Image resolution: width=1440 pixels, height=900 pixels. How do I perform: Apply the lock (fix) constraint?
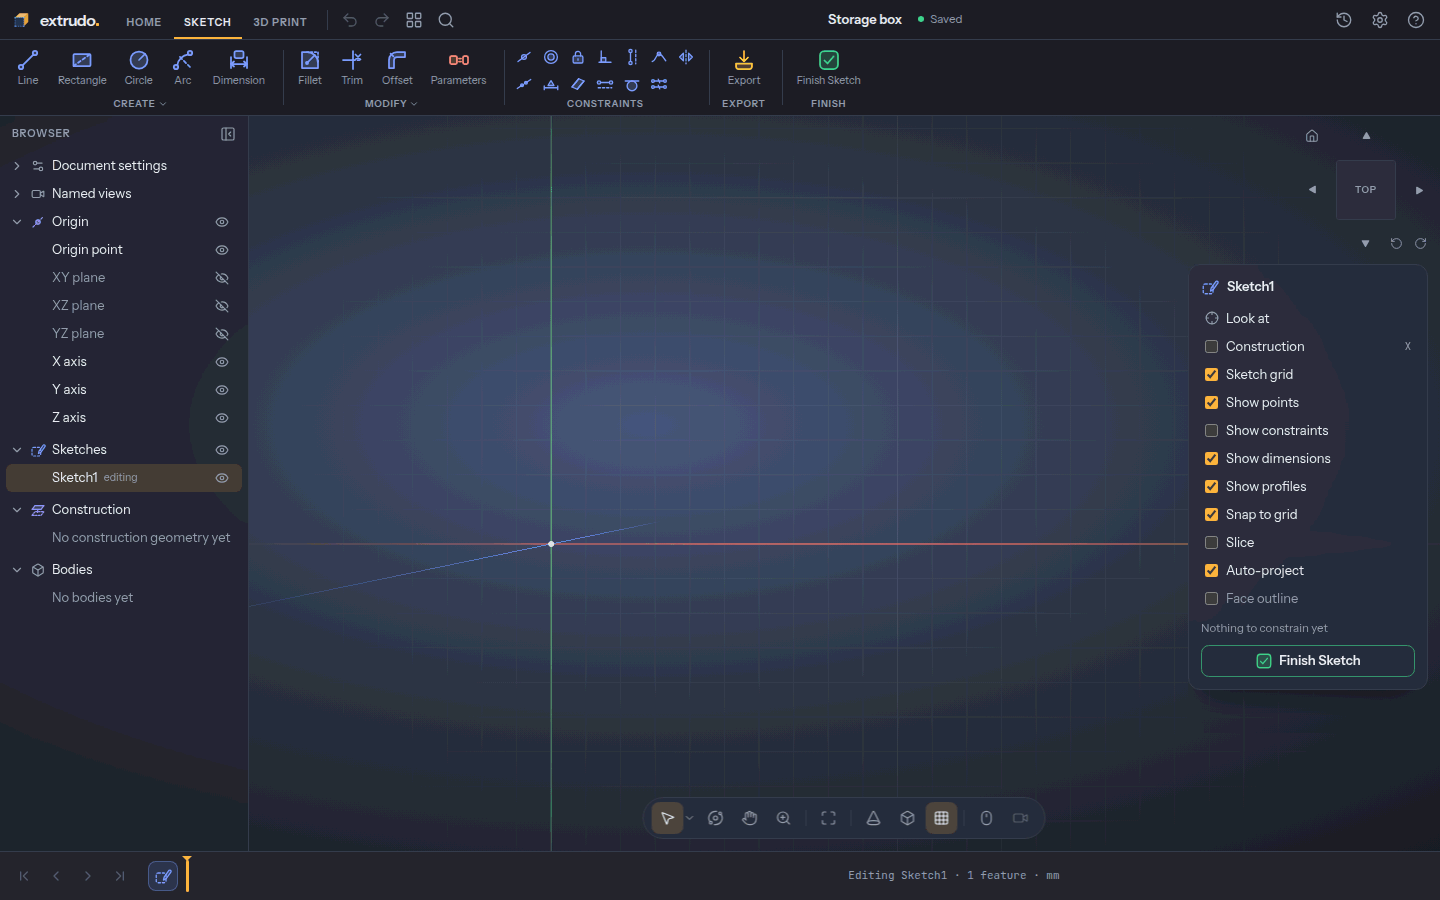pyautogui.click(x=578, y=57)
